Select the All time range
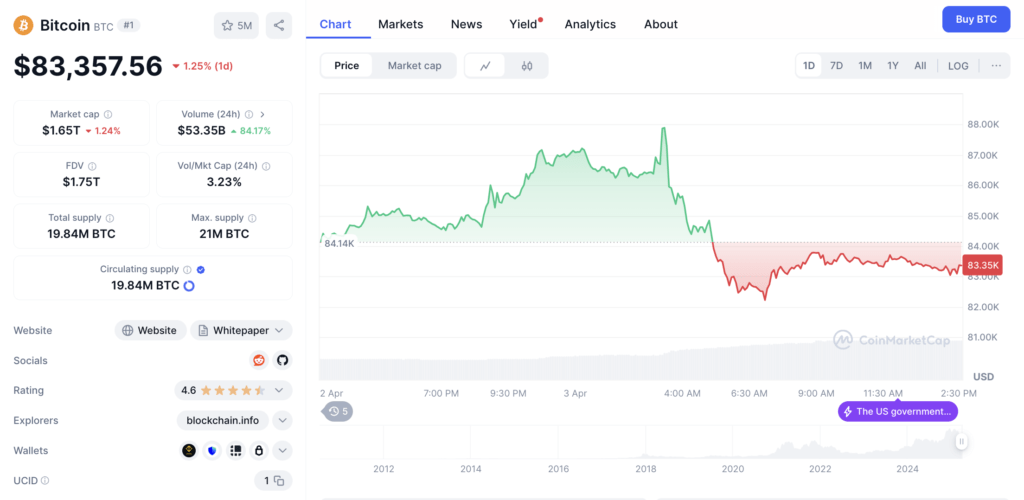 point(920,66)
